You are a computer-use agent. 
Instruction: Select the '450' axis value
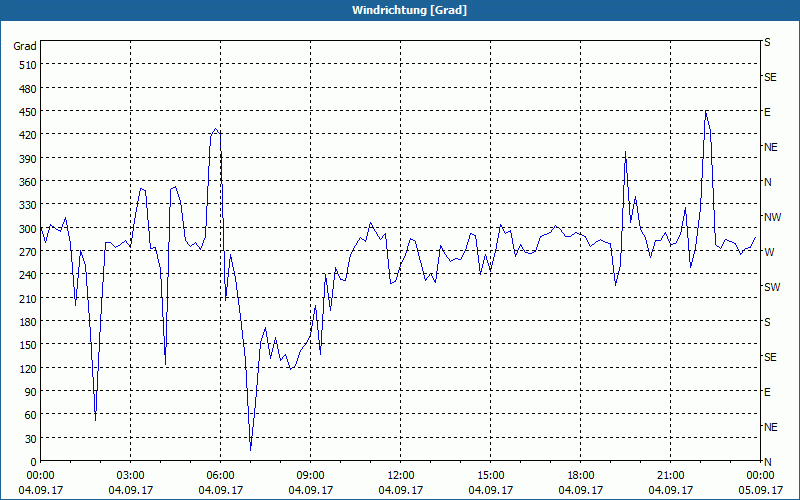click(29, 112)
